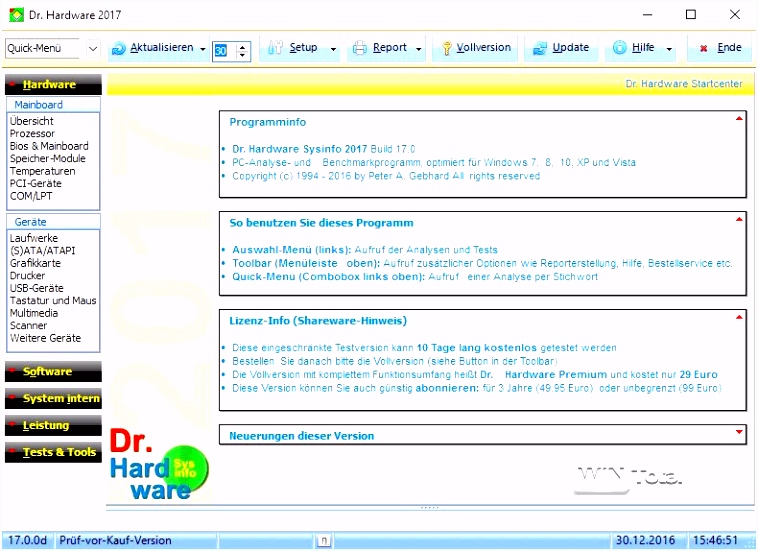The image size is (758, 551).
Task: Click the refresh interval number field
Action: (x=221, y=49)
